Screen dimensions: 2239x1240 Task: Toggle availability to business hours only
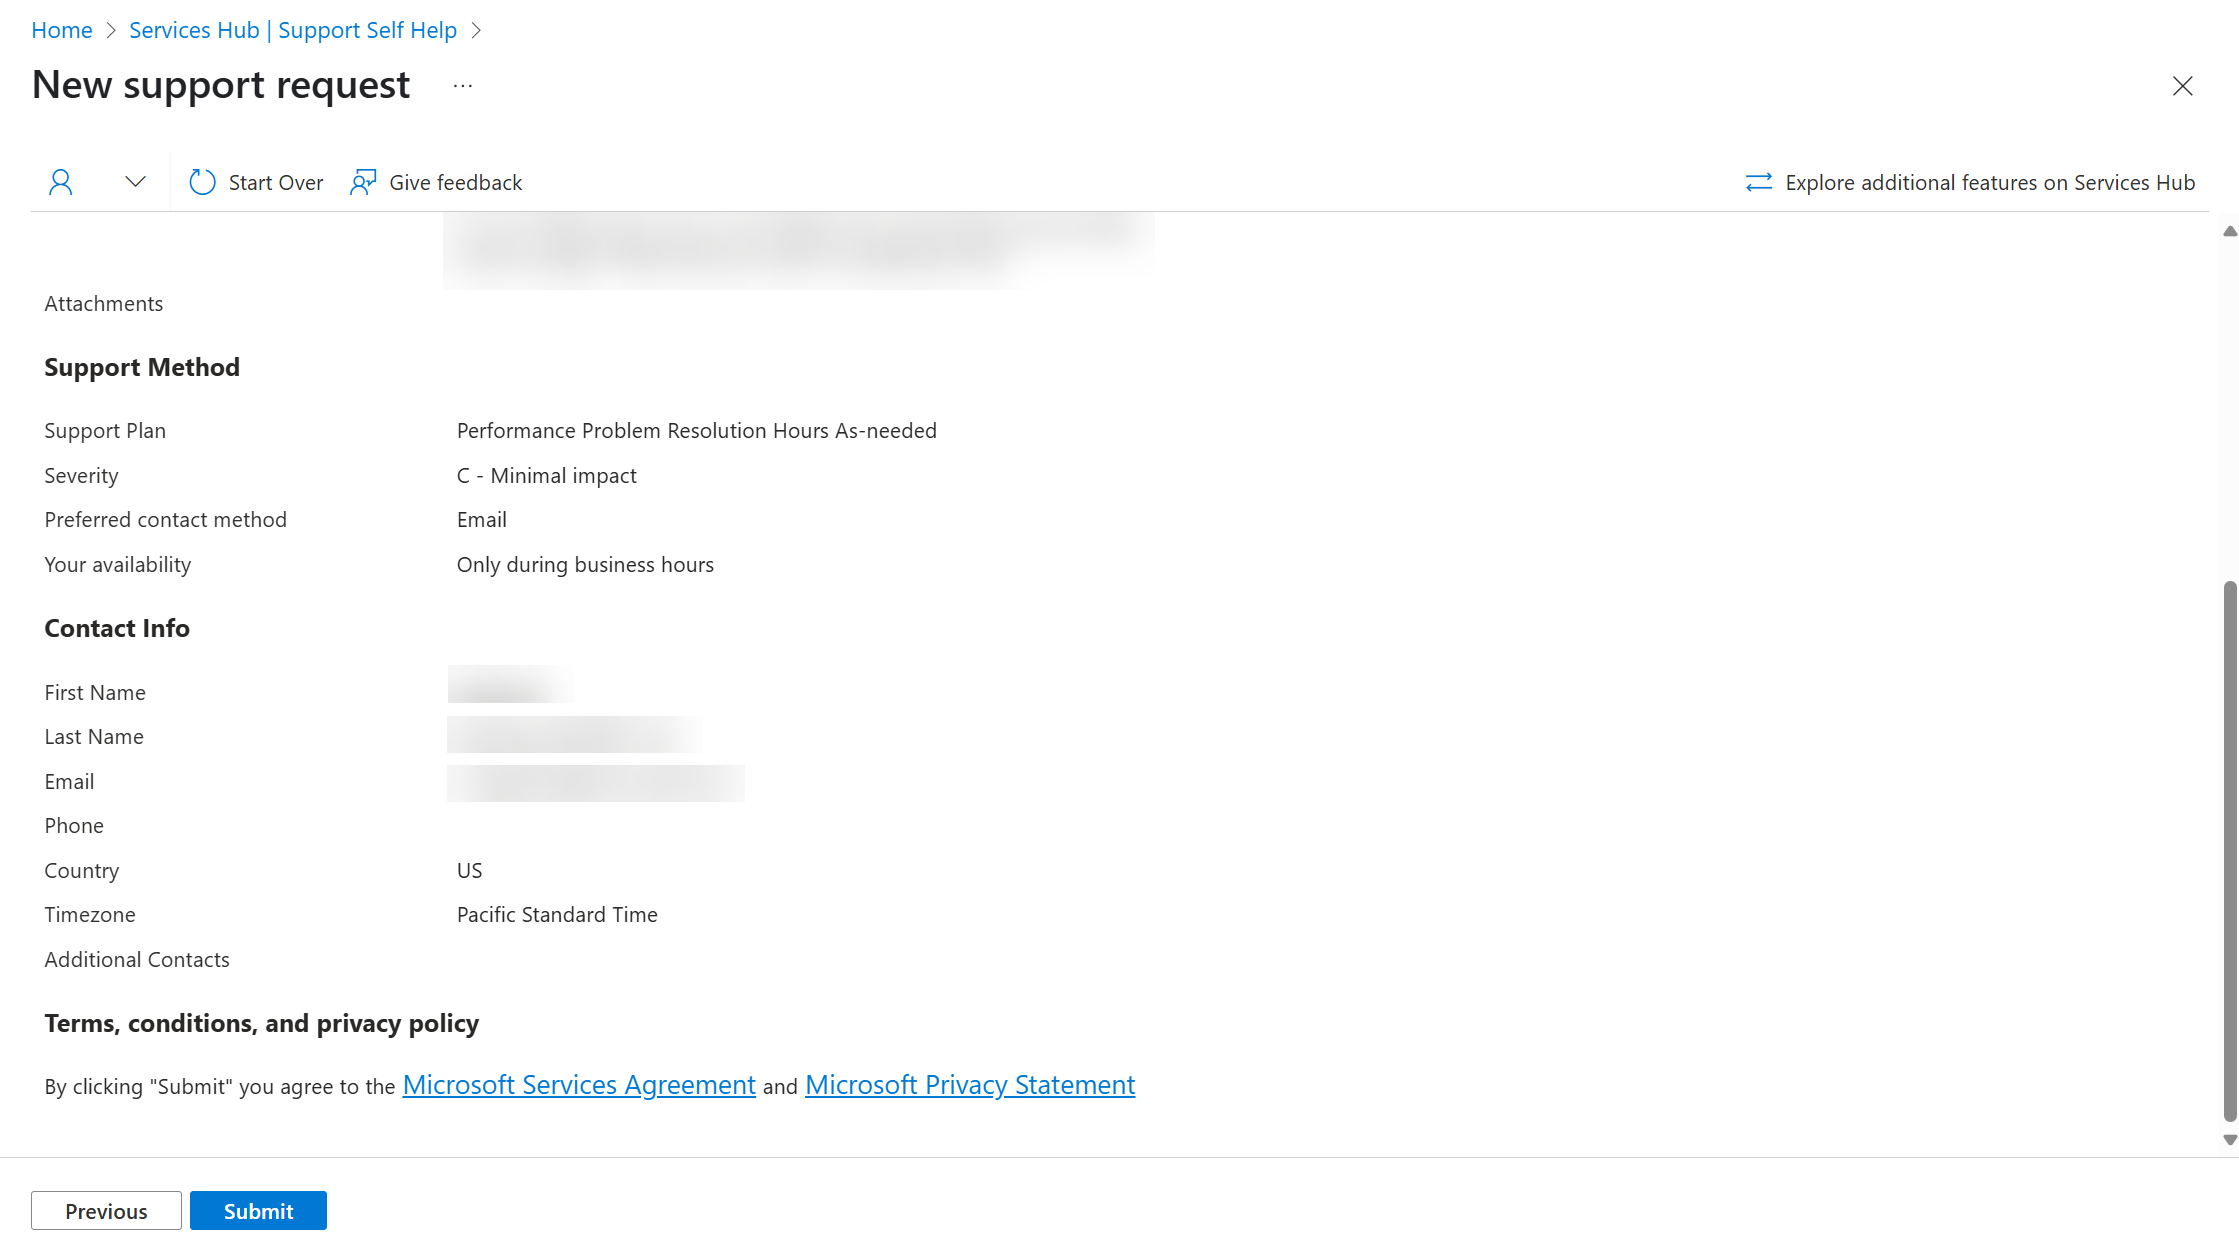pyautogui.click(x=585, y=563)
